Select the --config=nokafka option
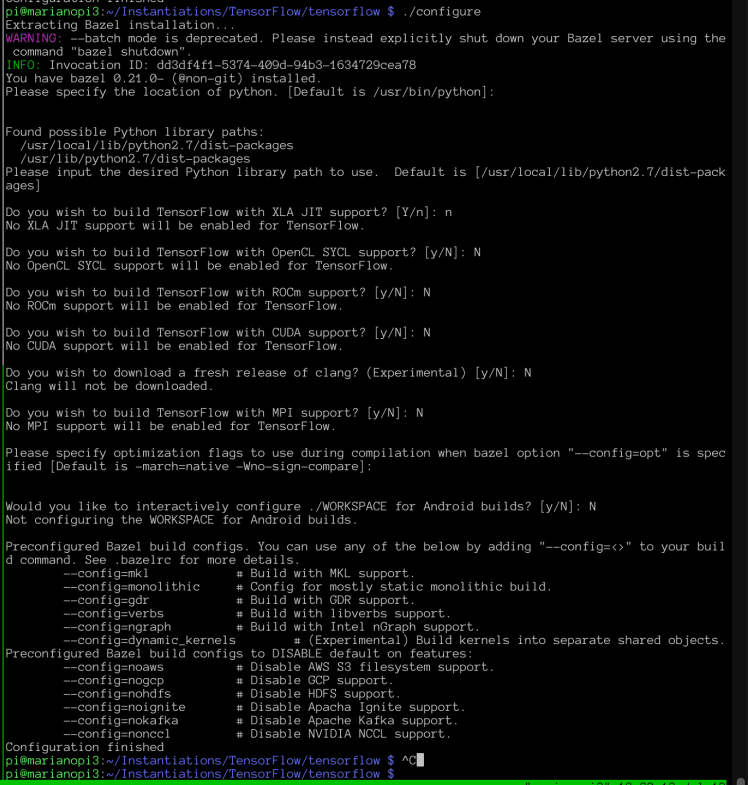Image resolution: width=748 pixels, height=785 pixels. coord(121,721)
